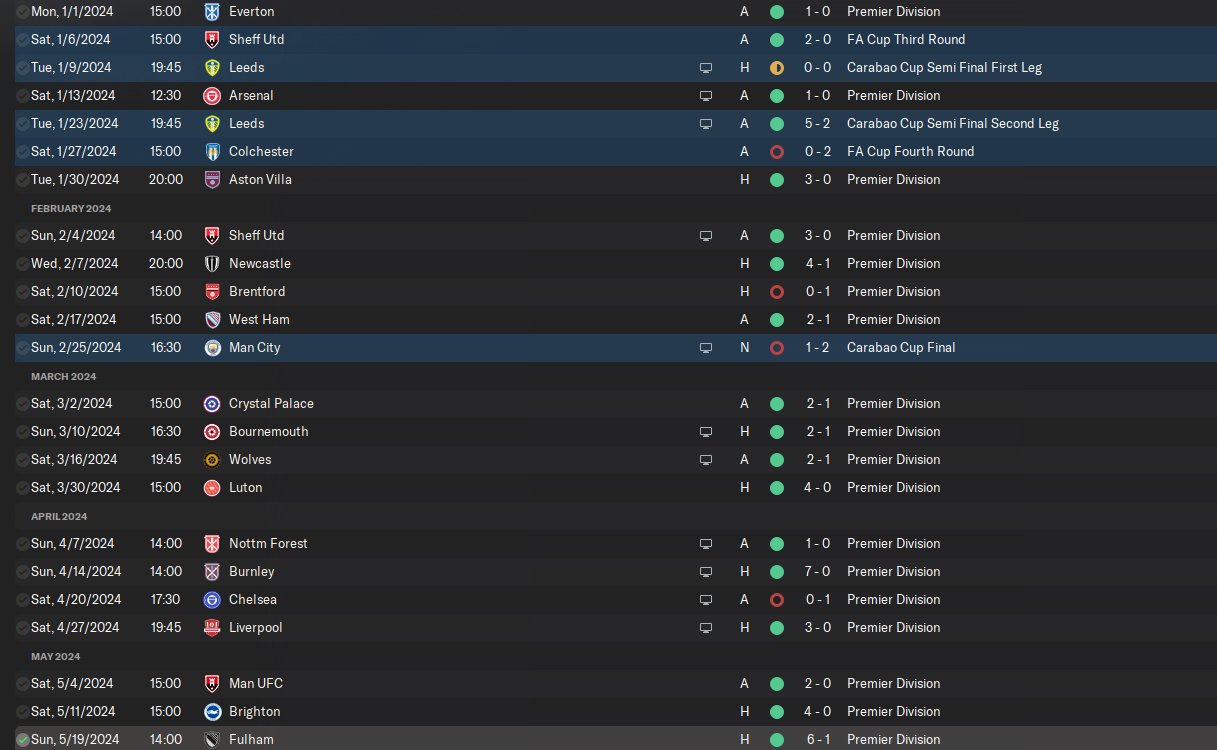The image size is (1217, 750).
Task: Click the Everton club badge icon
Action: pyautogui.click(x=212, y=12)
